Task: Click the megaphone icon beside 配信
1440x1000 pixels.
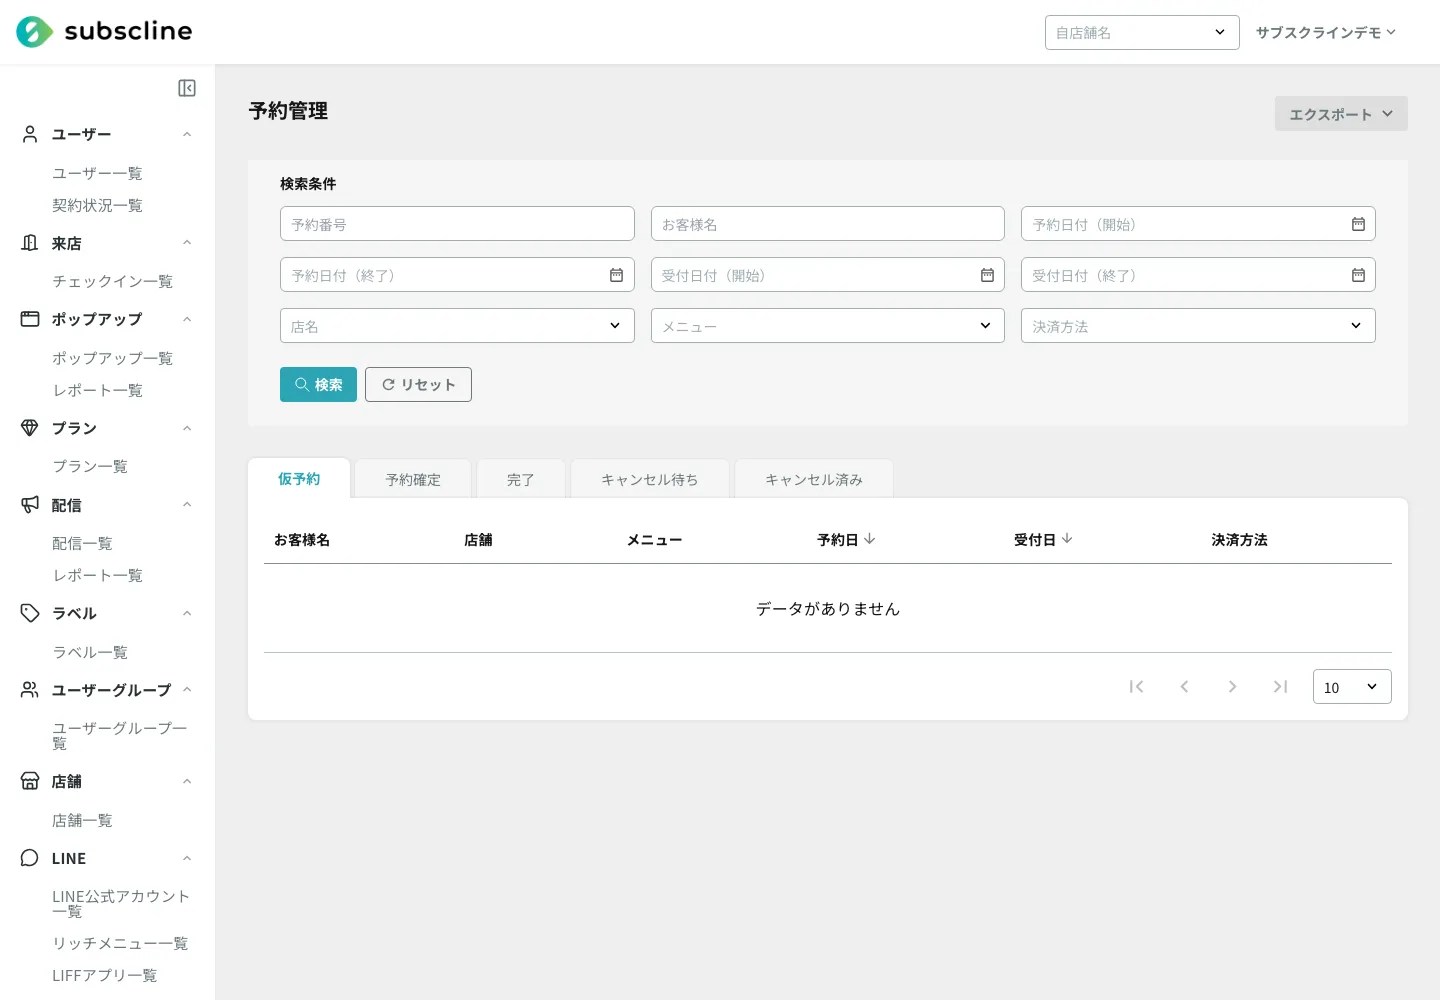Action: 30,505
